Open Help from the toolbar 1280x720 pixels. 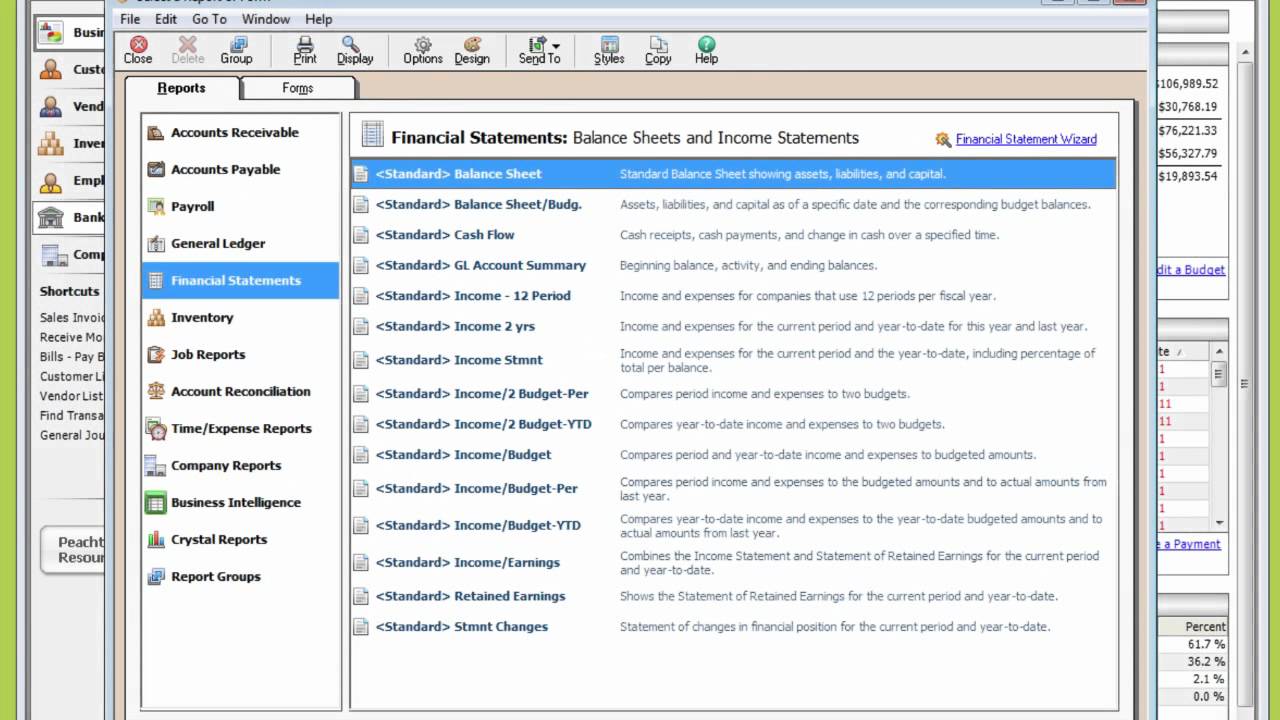click(706, 50)
